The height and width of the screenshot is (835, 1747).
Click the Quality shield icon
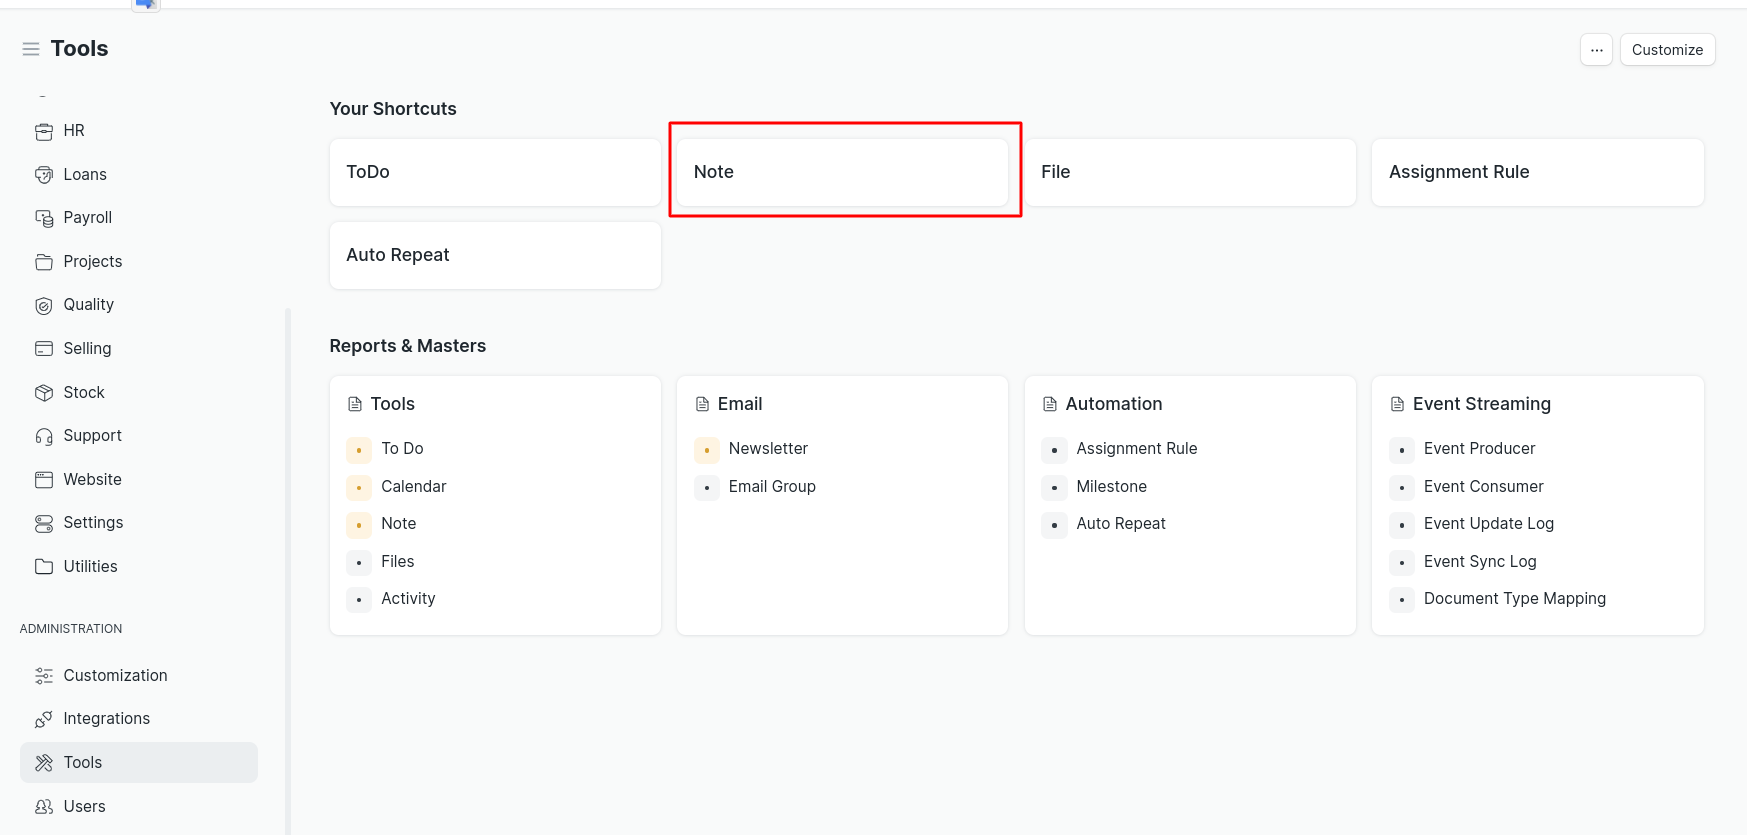click(44, 305)
